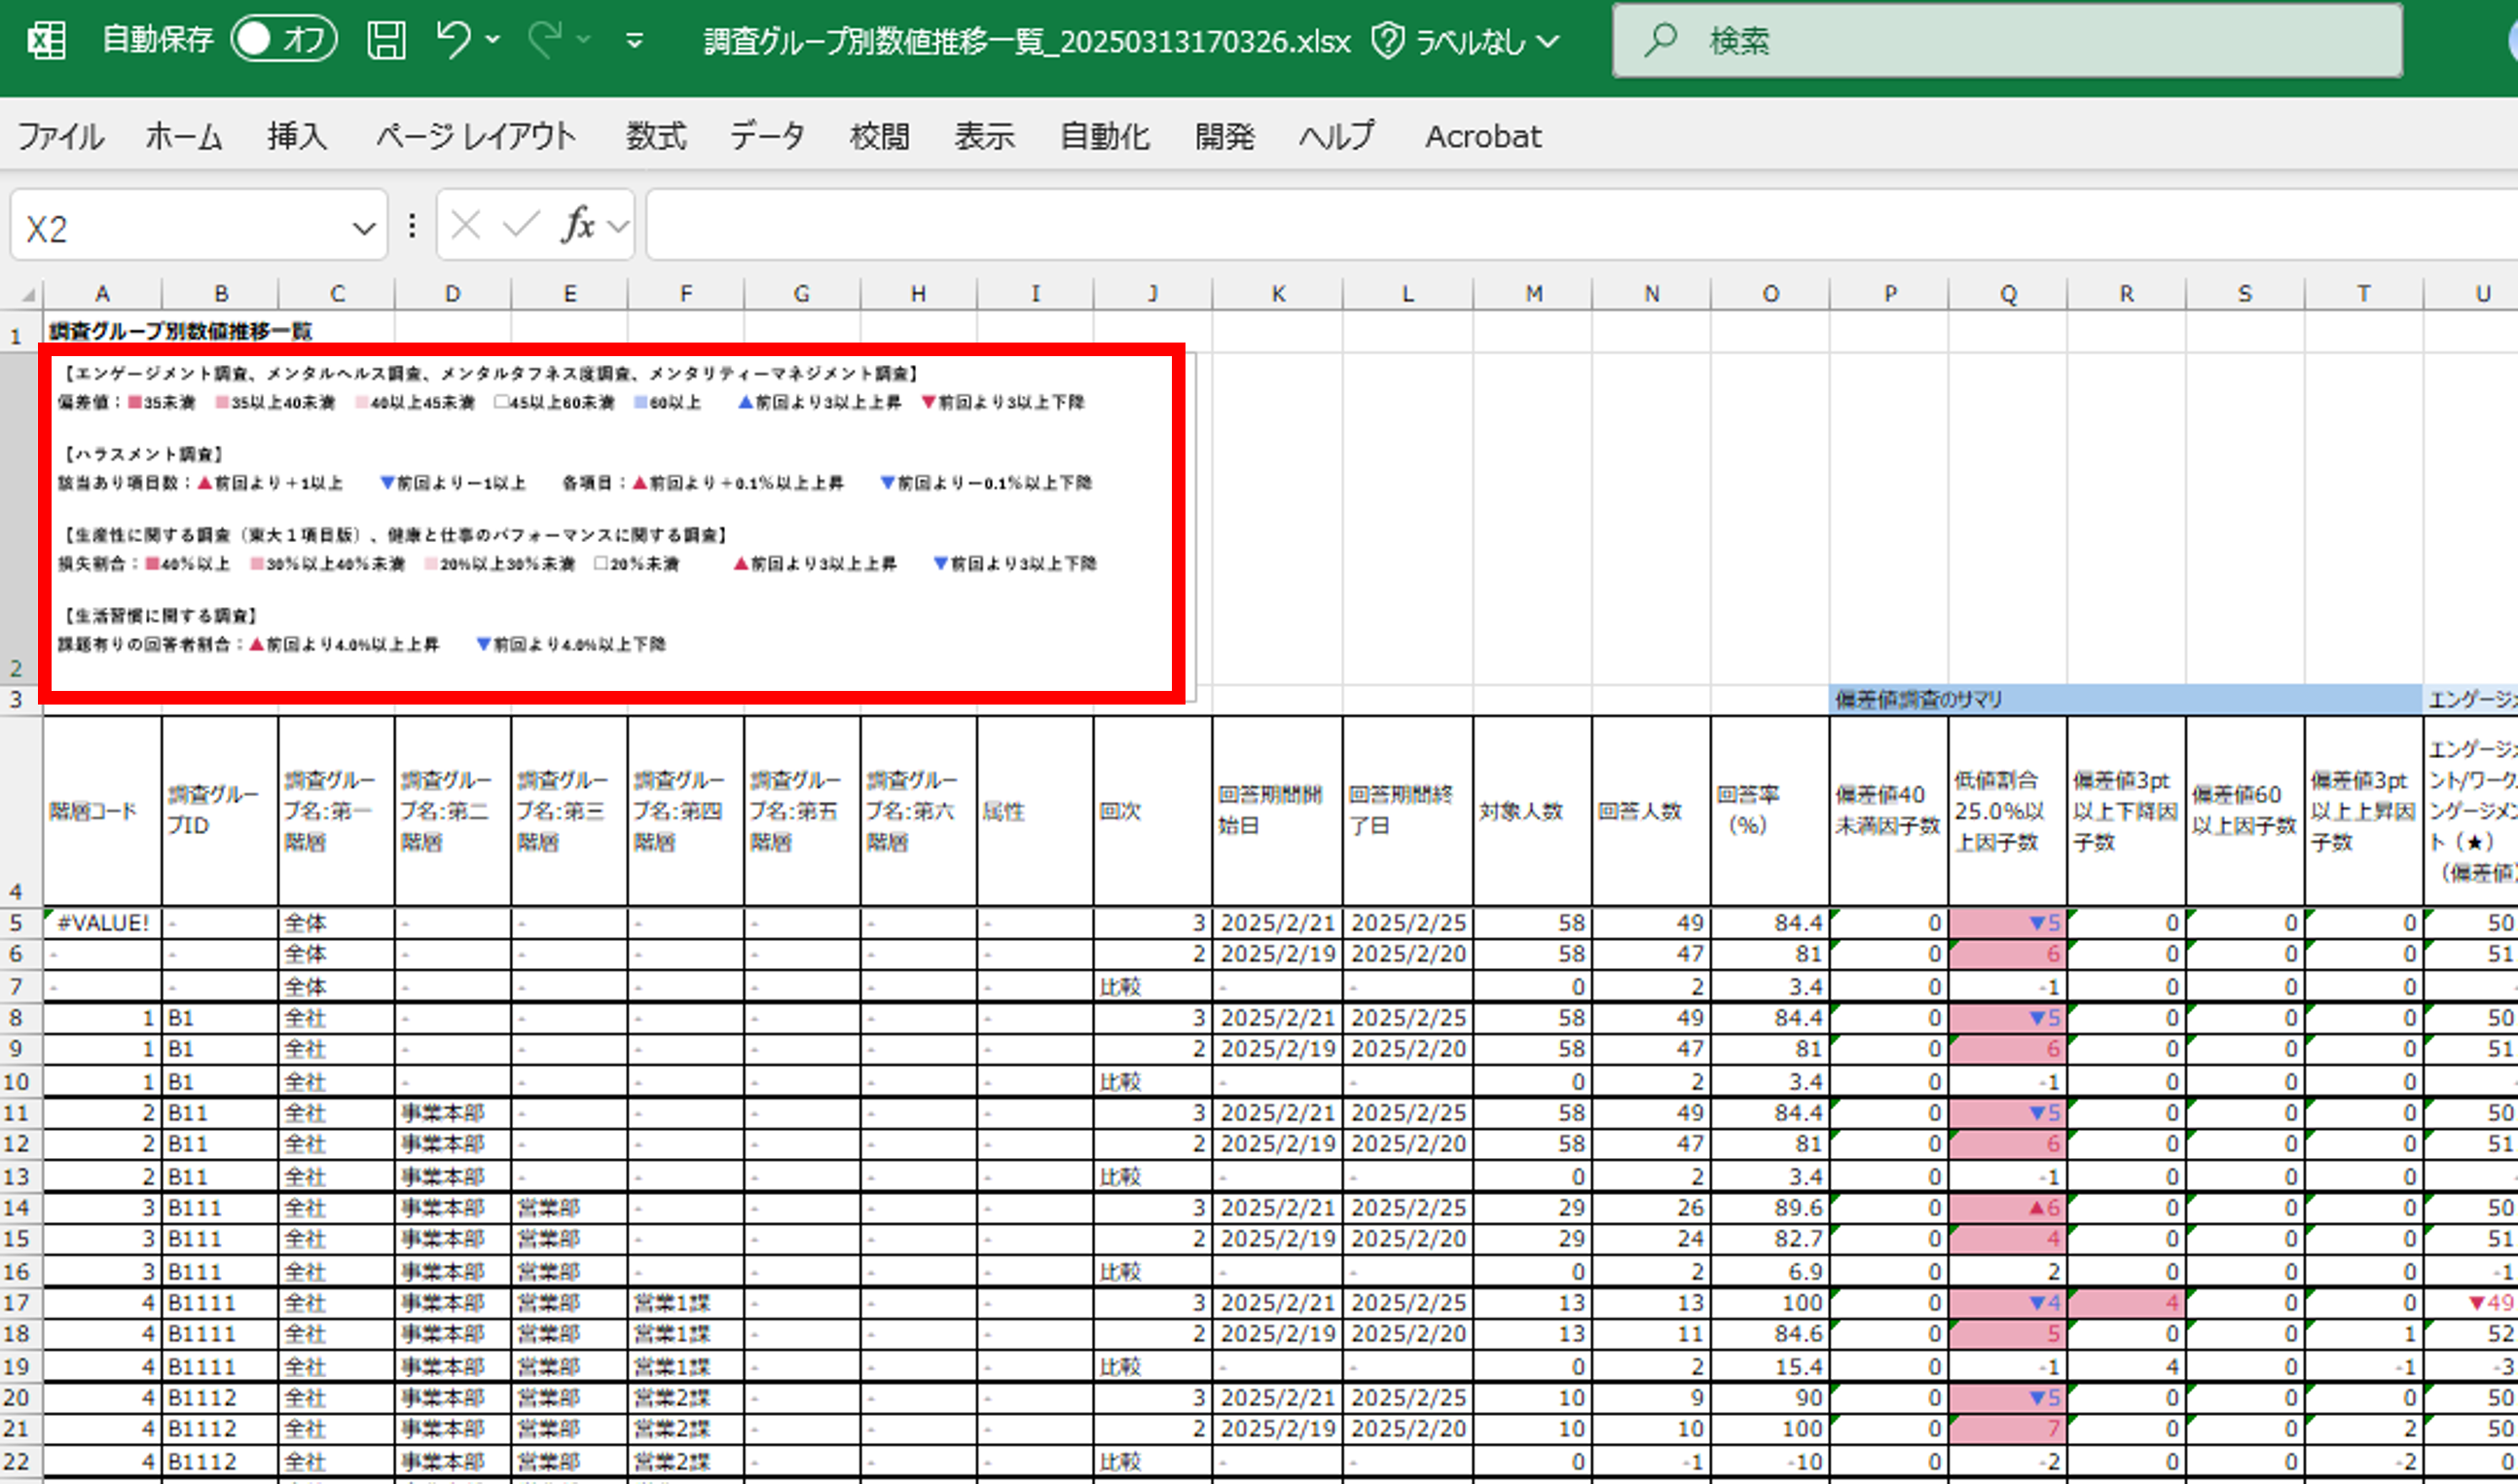Click 営業2課 cell in row 21

686,1429
